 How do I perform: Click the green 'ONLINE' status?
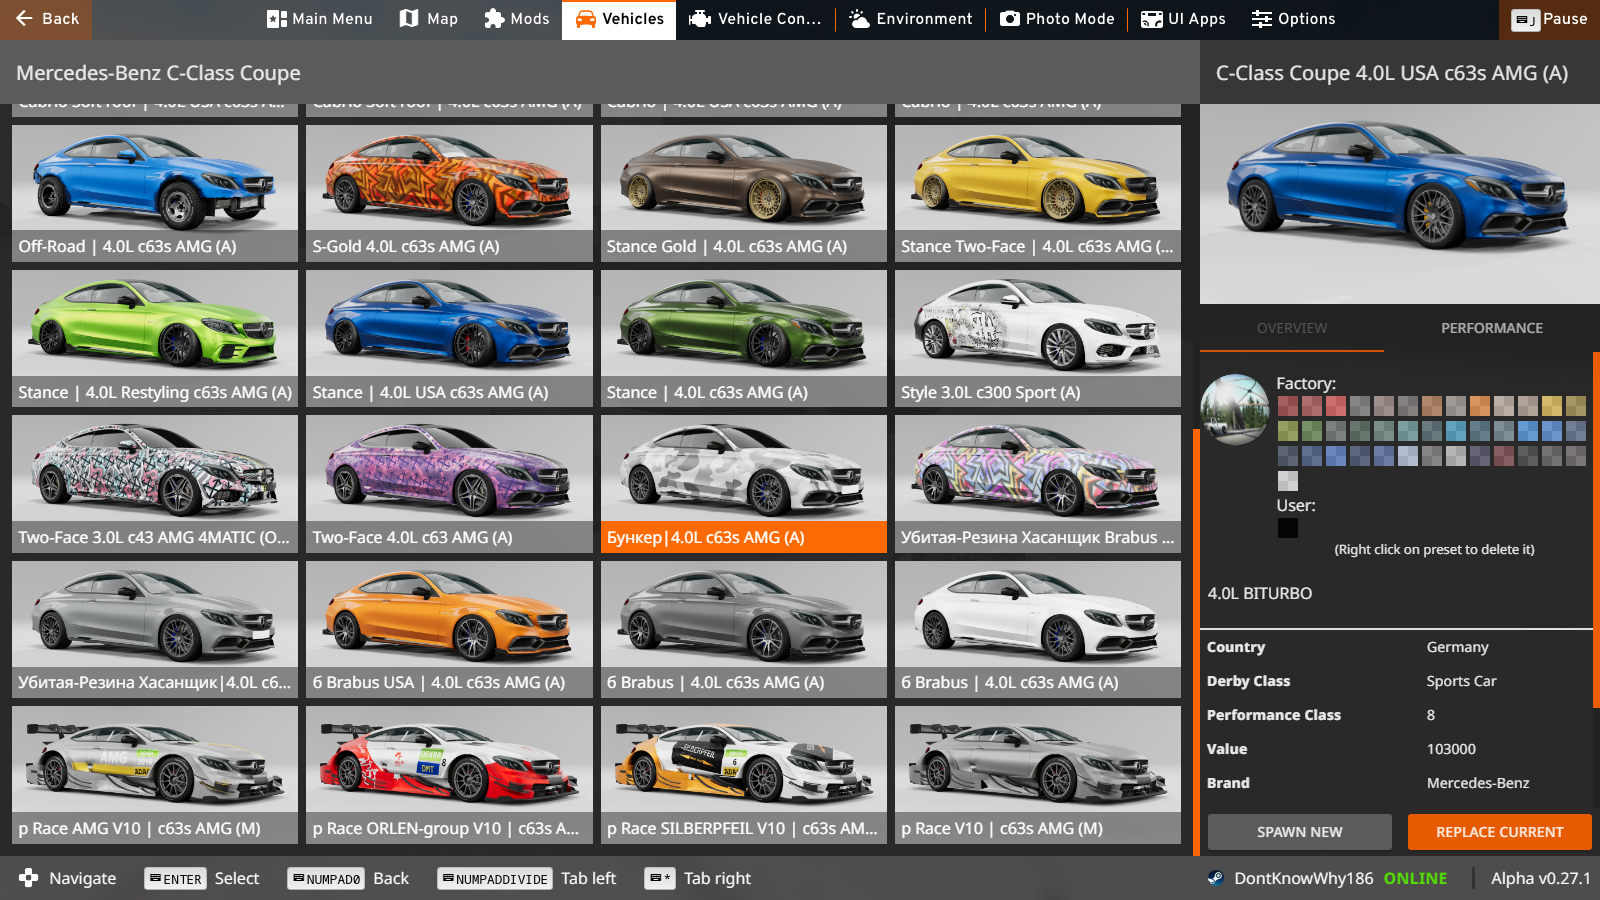[x=1415, y=878]
